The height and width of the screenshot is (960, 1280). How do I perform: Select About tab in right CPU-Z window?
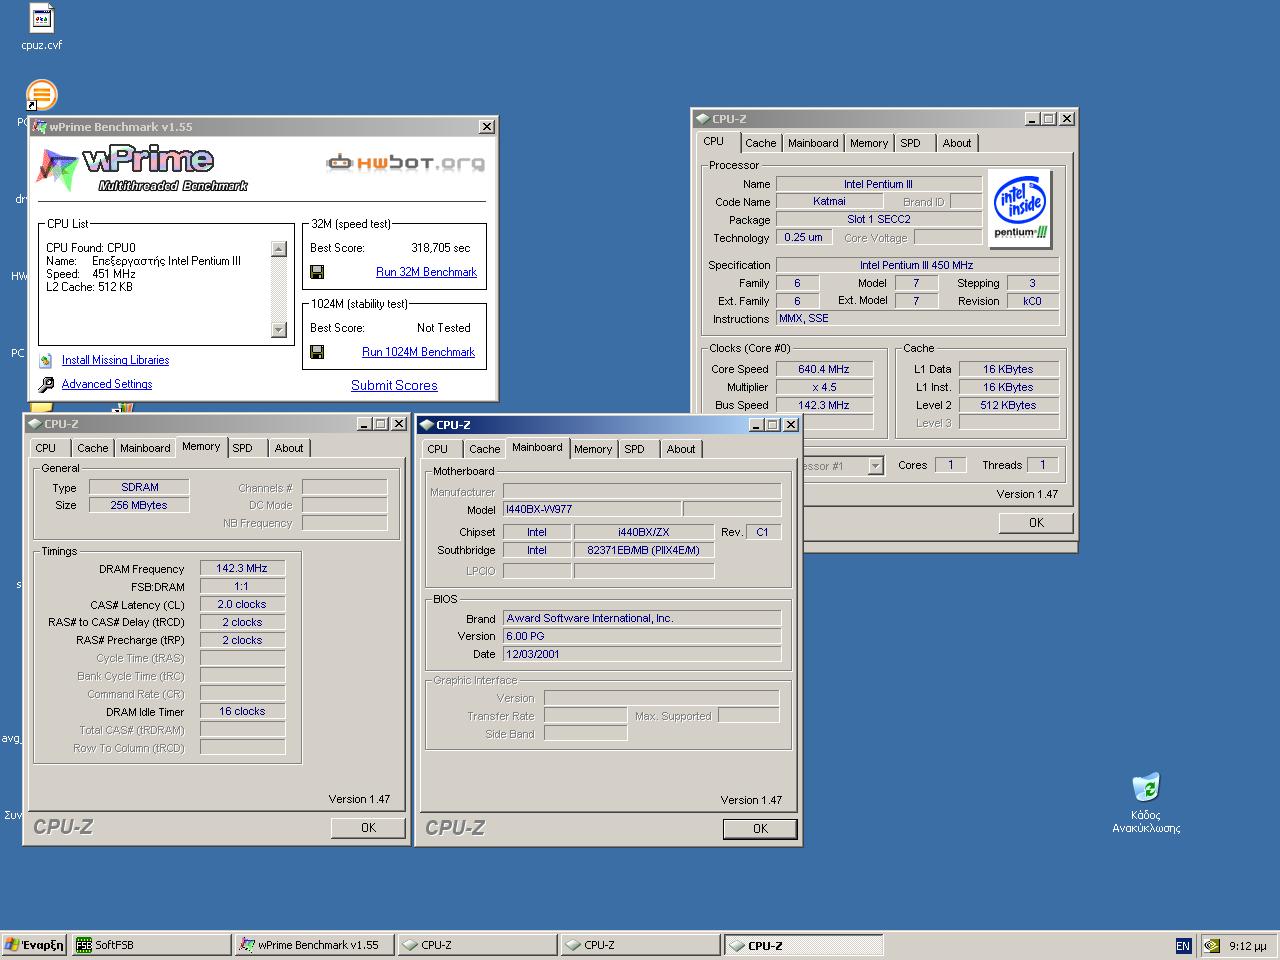(957, 143)
